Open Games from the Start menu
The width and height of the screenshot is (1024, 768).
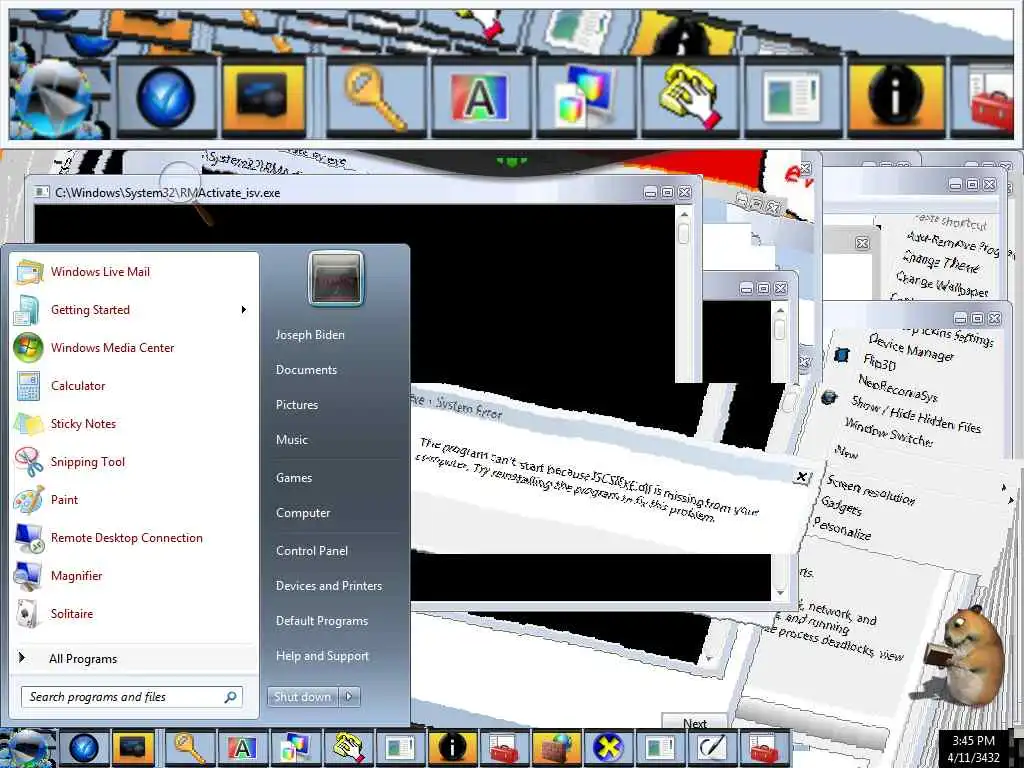[294, 477]
